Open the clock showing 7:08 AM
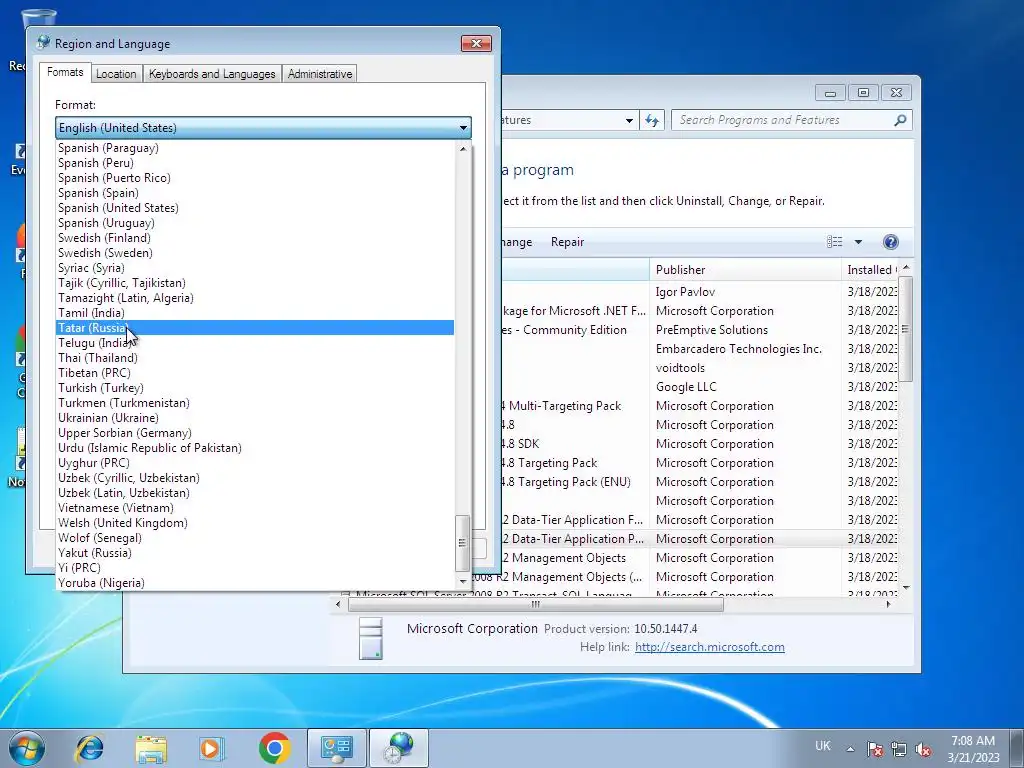The height and width of the screenshot is (768, 1024). (x=973, y=748)
